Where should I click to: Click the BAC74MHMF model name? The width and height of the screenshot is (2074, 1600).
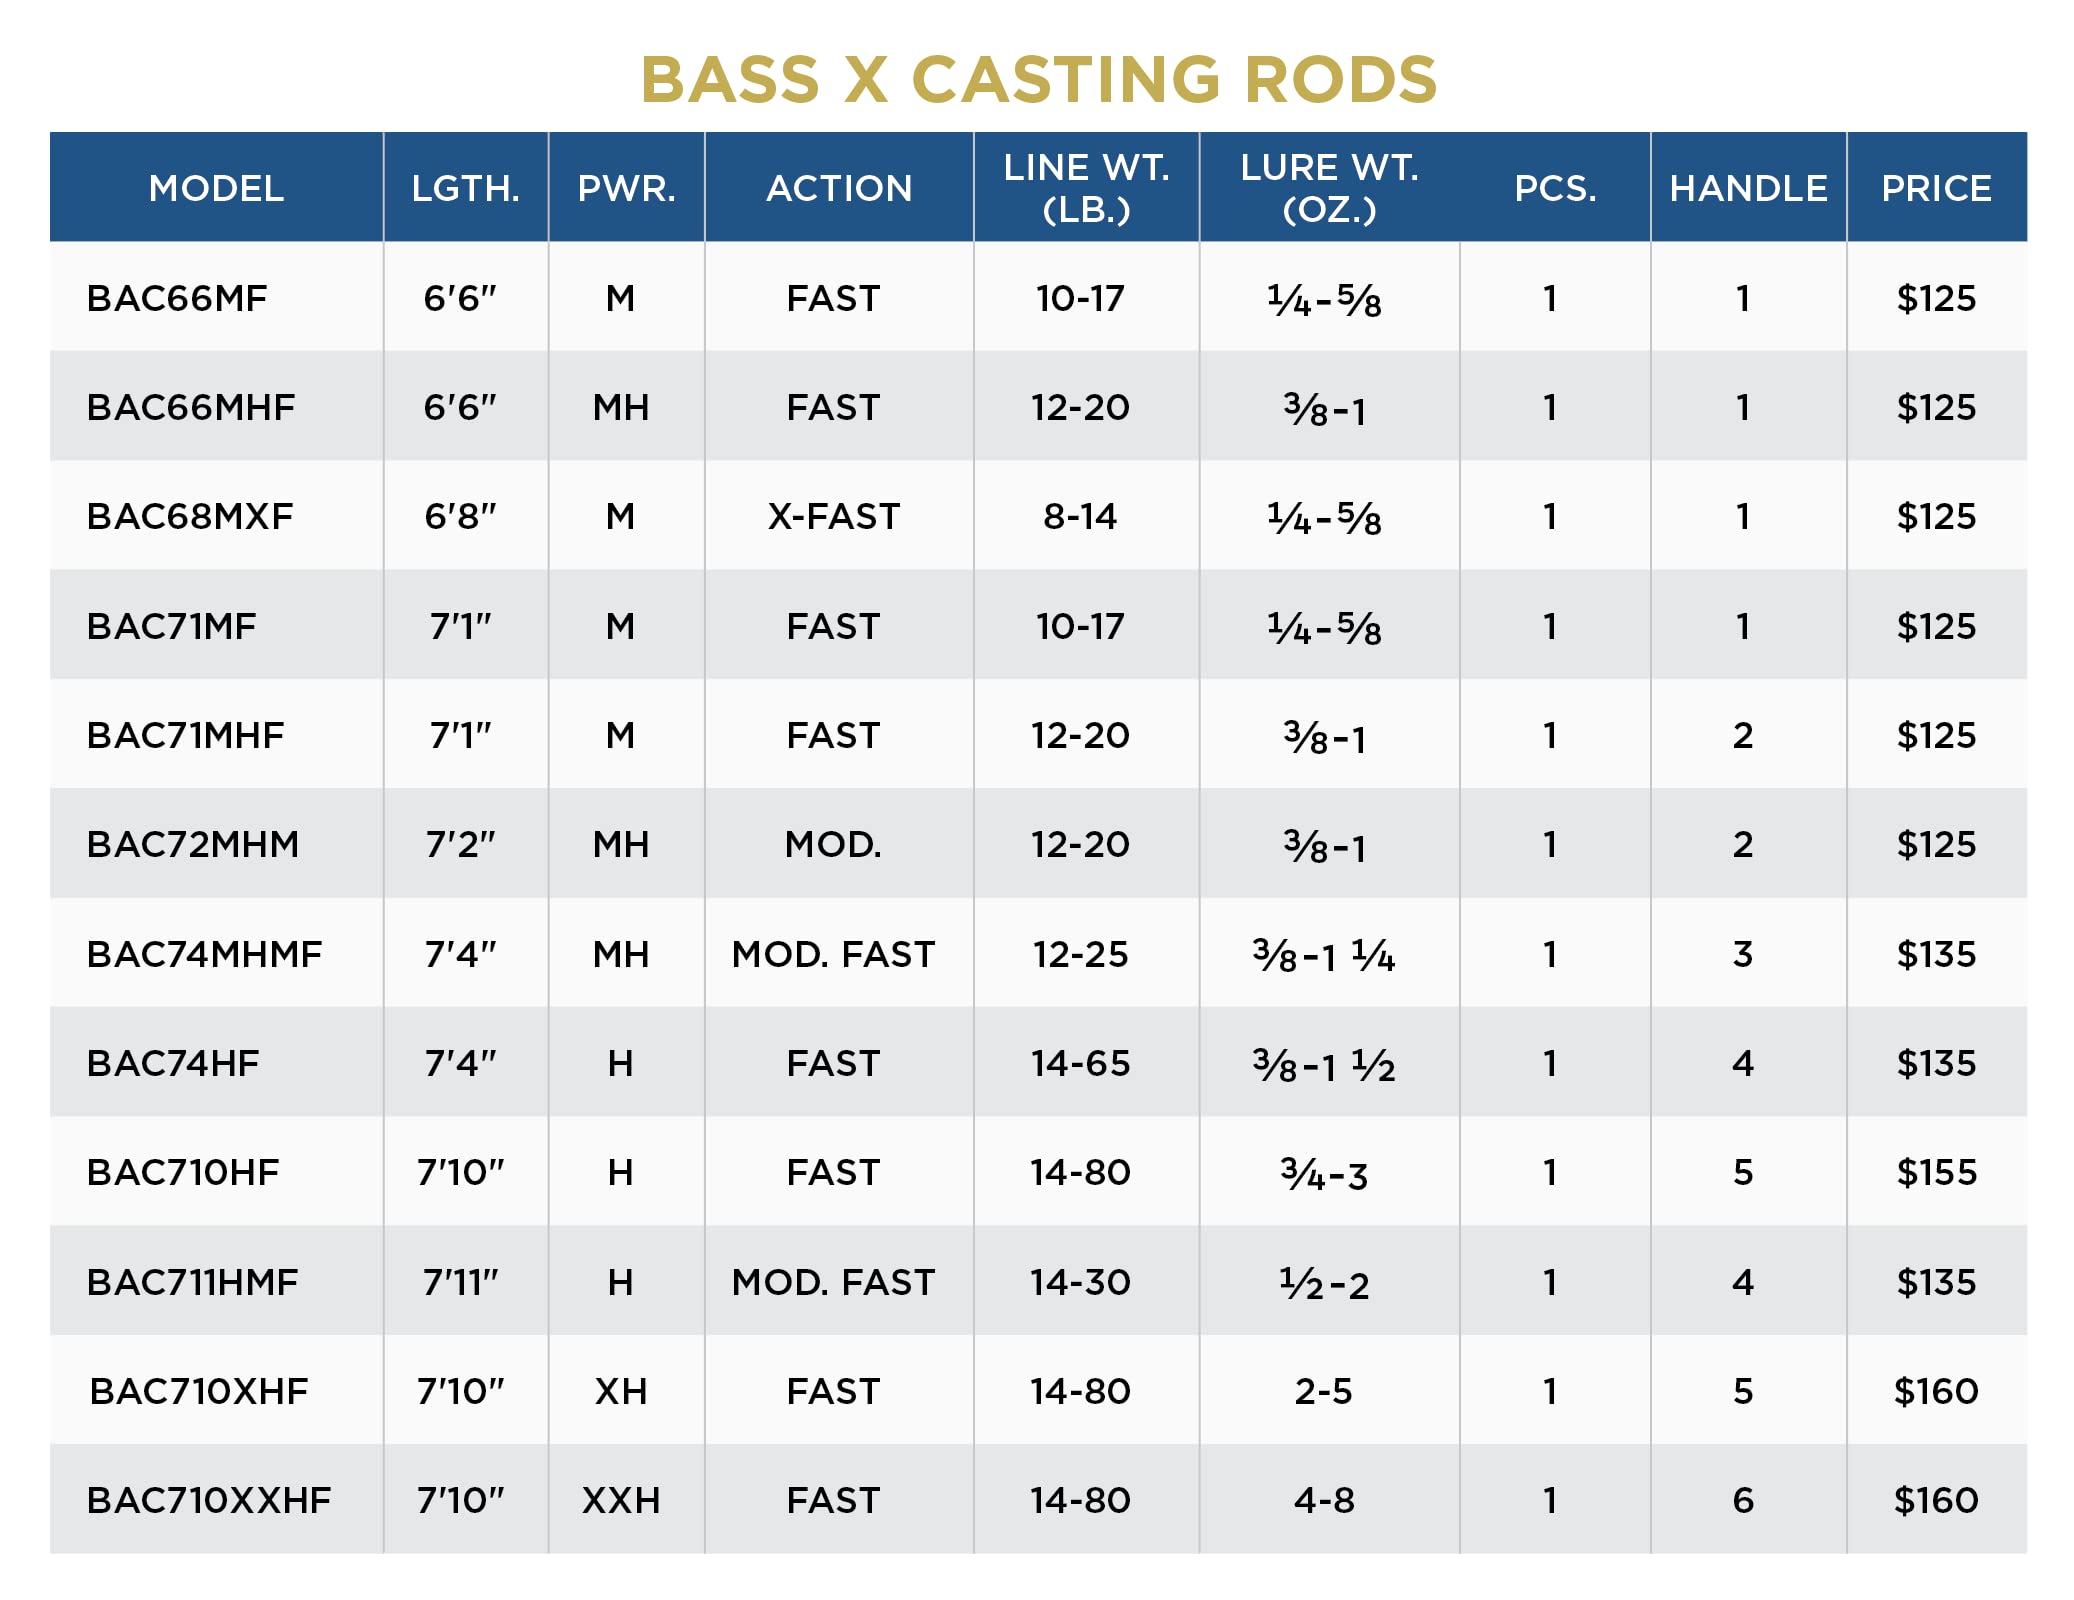pyautogui.click(x=205, y=954)
